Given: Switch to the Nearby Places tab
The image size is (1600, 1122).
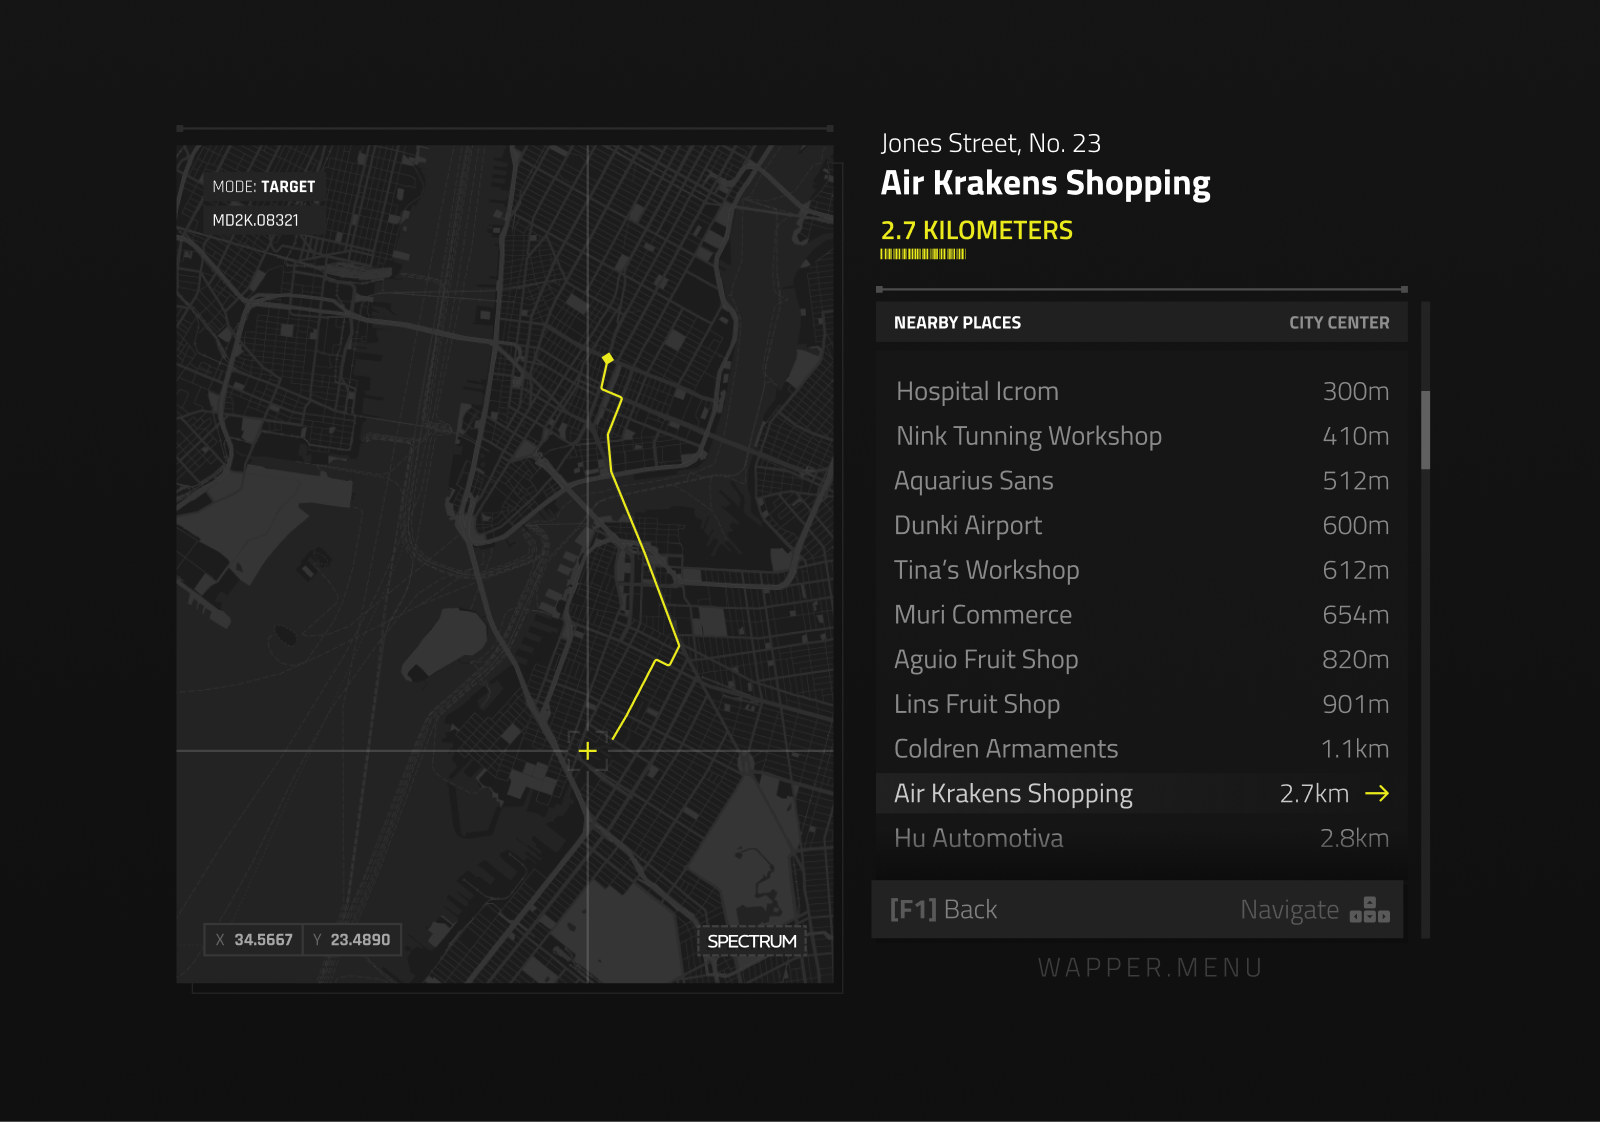Looking at the screenshot, I should pyautogui.click(x=957, y=323).
